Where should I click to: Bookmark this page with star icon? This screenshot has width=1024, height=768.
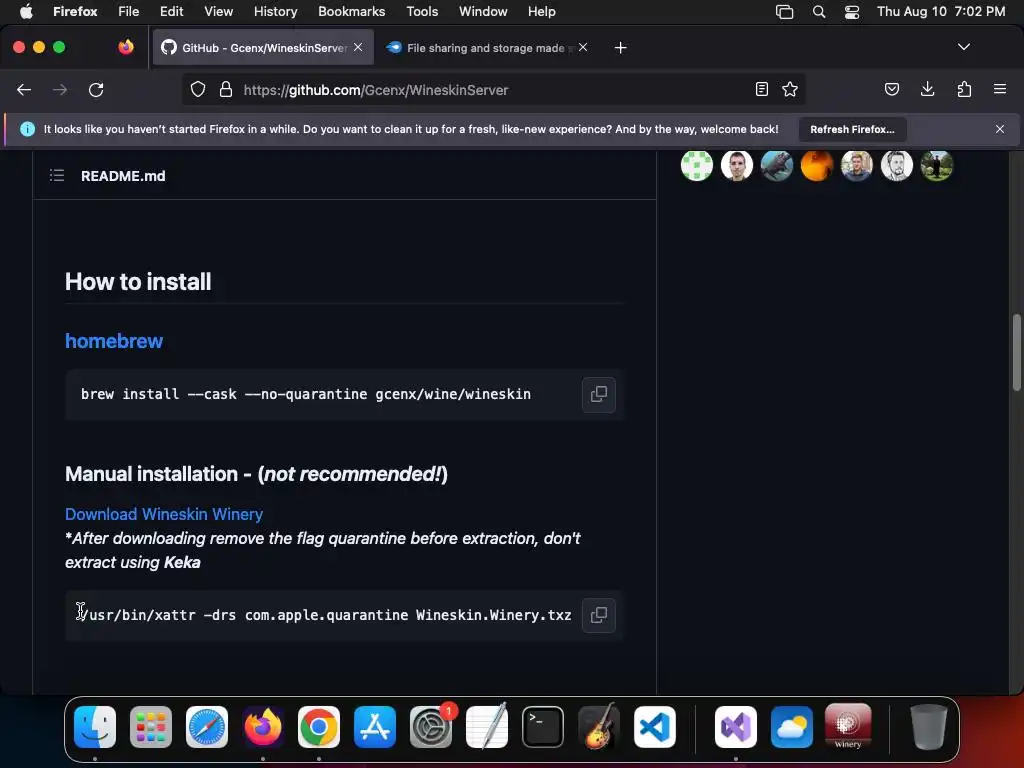tap(790, 89)
